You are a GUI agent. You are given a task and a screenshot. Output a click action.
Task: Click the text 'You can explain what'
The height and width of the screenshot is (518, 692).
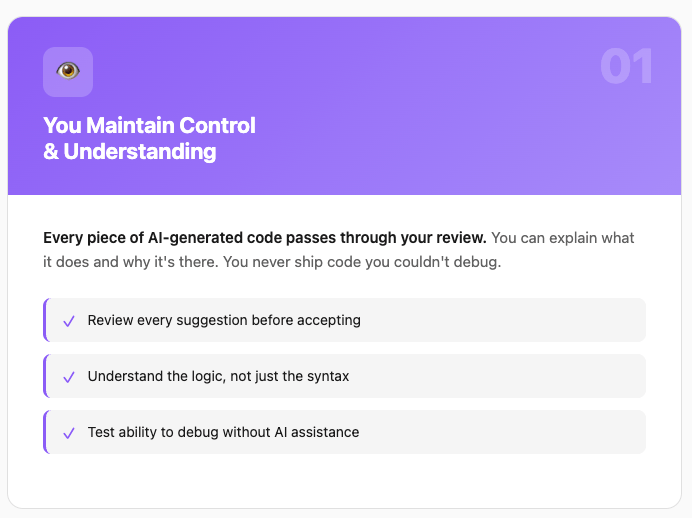[563, 238]
